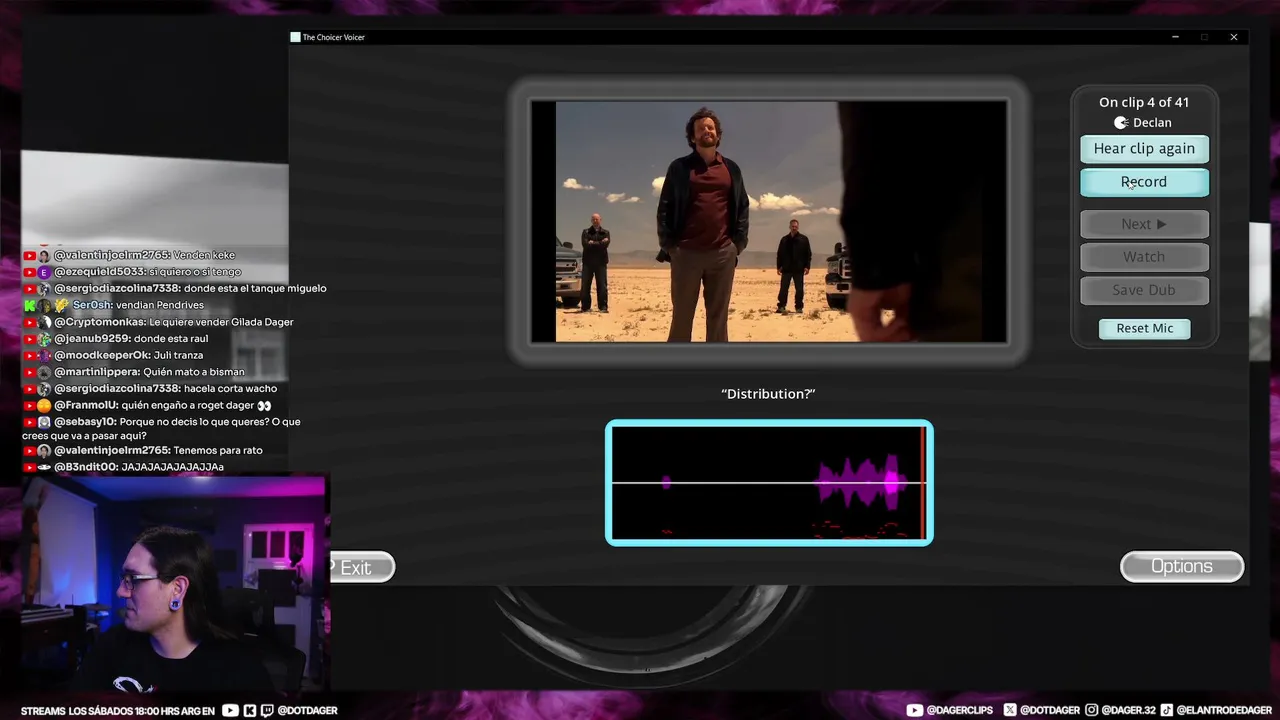Click the YouTube icon beside @ezequield5033
1280x720 pixels.
coord(30,272)
